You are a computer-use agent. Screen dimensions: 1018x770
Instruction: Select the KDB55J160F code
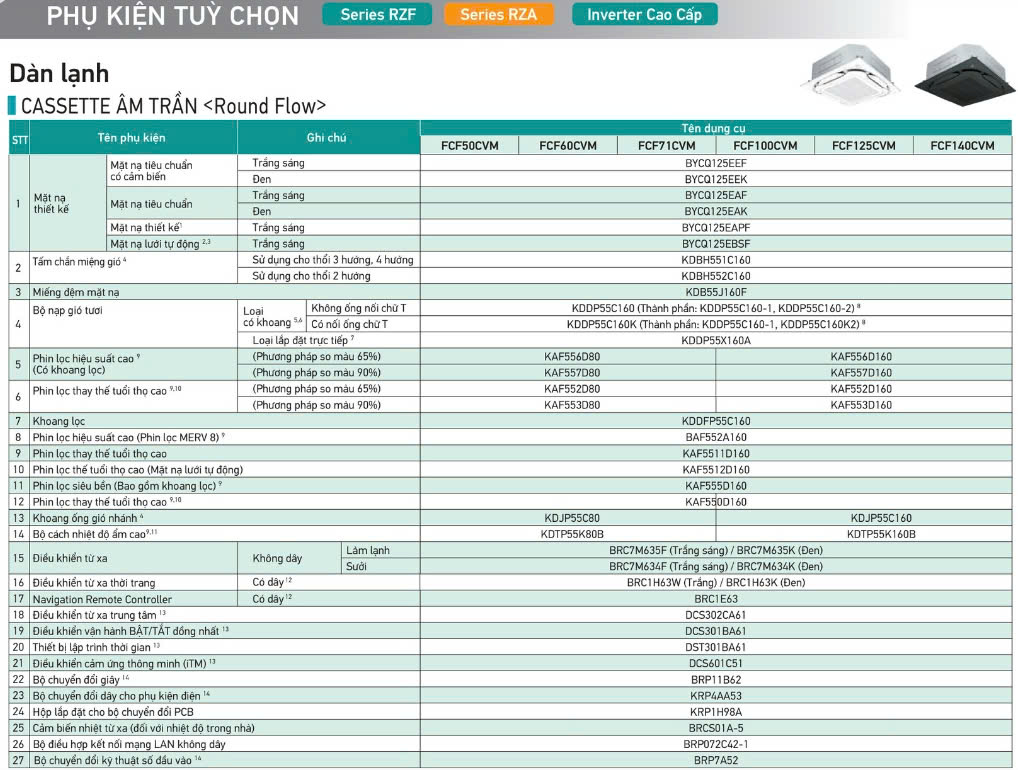tap(716, 292)
